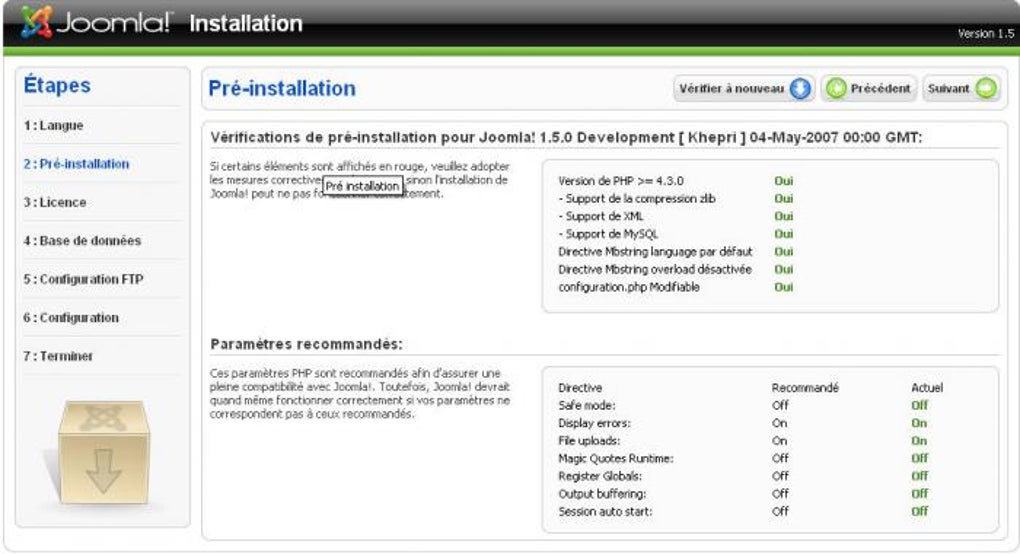The image size is (1020, 554).
Task: Select step 2: Pré-installation
Action: (x=76, y=164)
